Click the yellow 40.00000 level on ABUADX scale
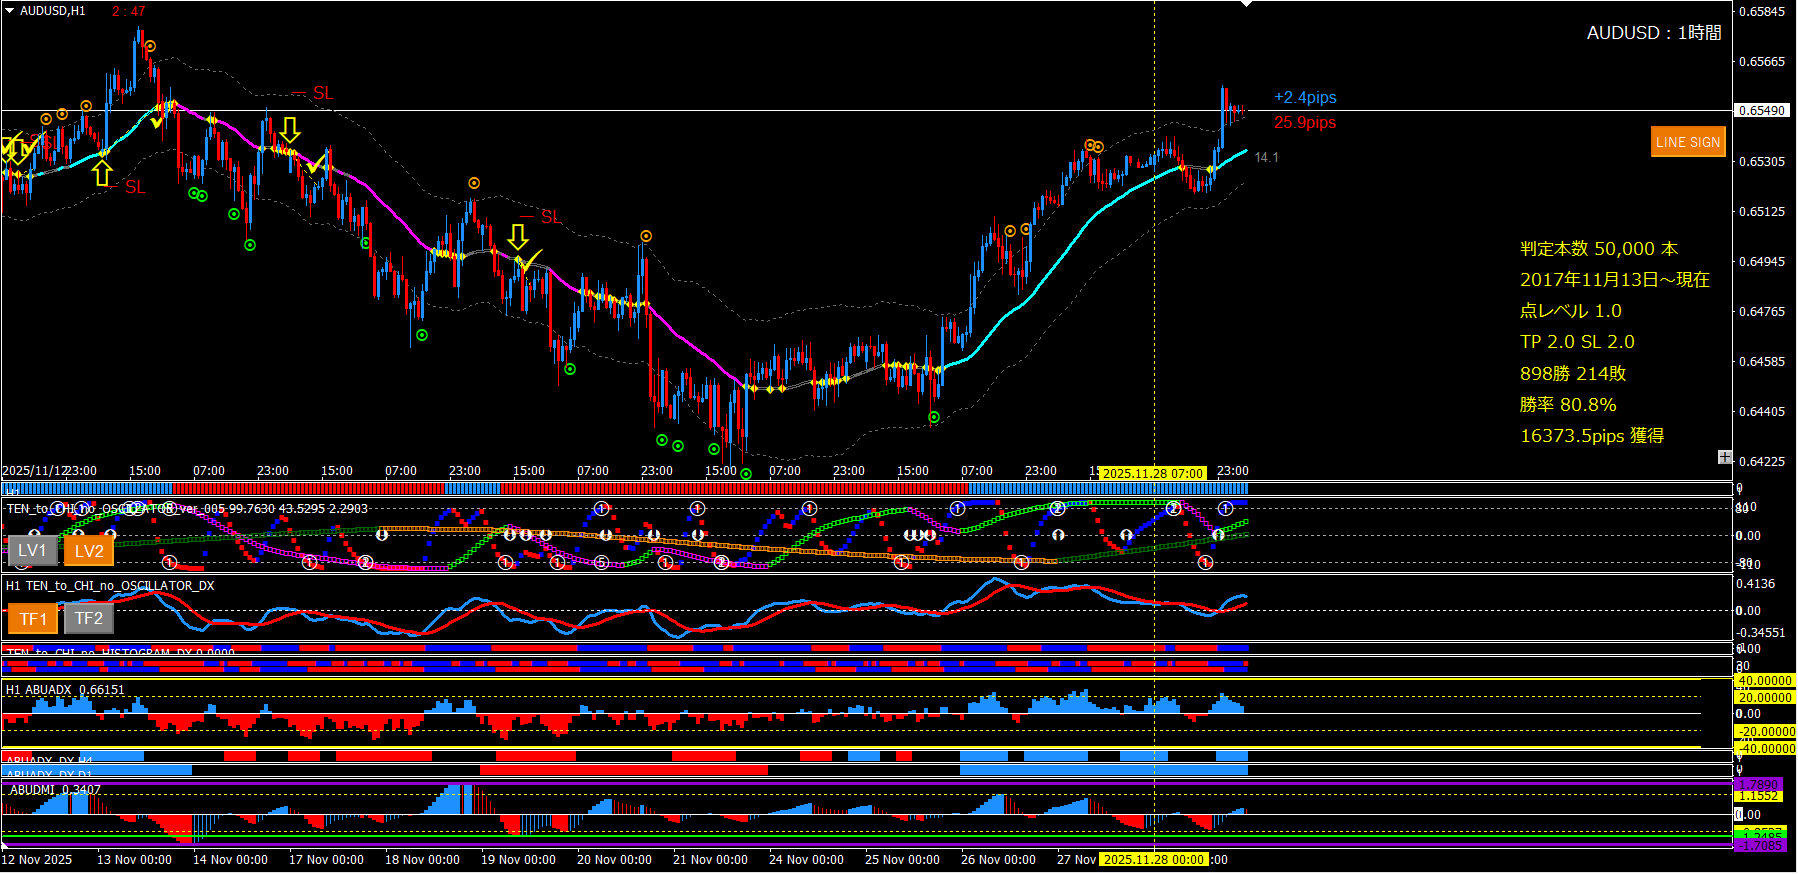This screenshot has width=1798, height=874. point(1764,681)
